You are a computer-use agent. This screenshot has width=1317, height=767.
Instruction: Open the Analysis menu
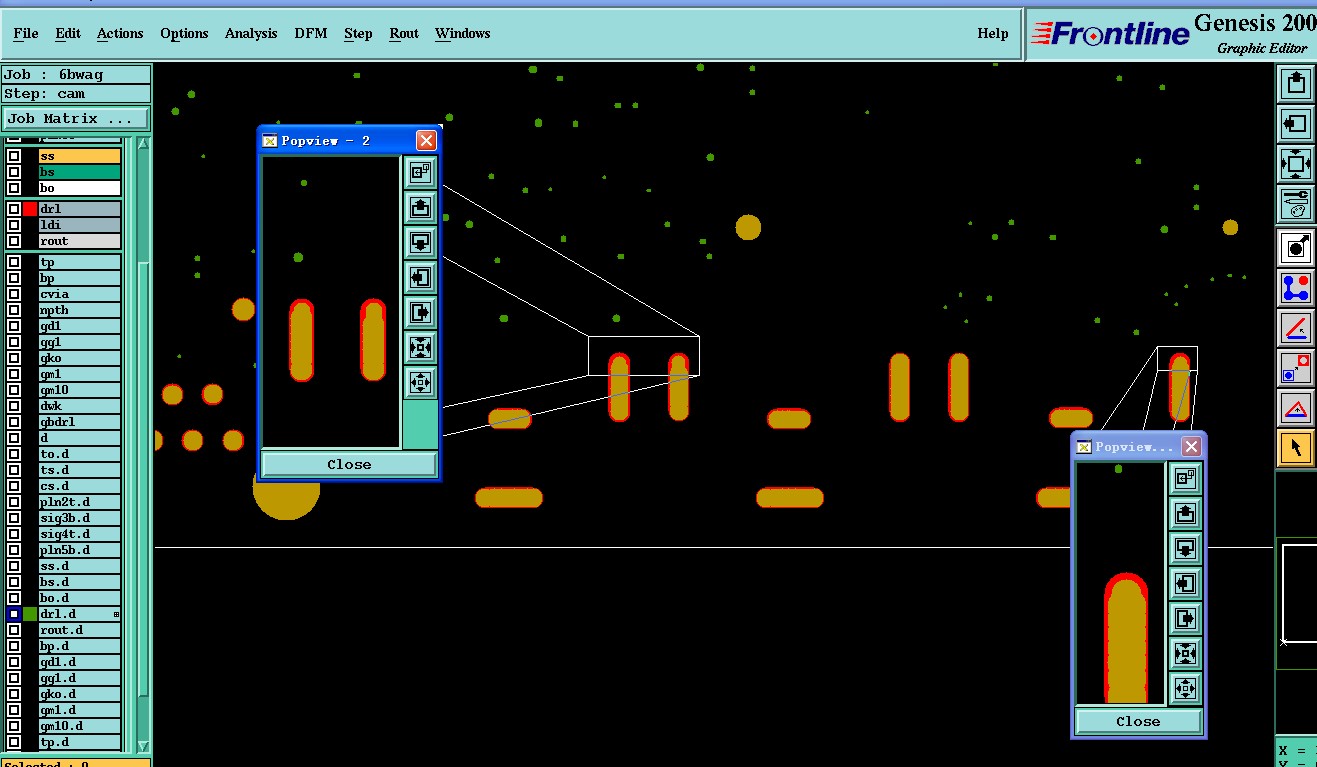coord(251,33)
